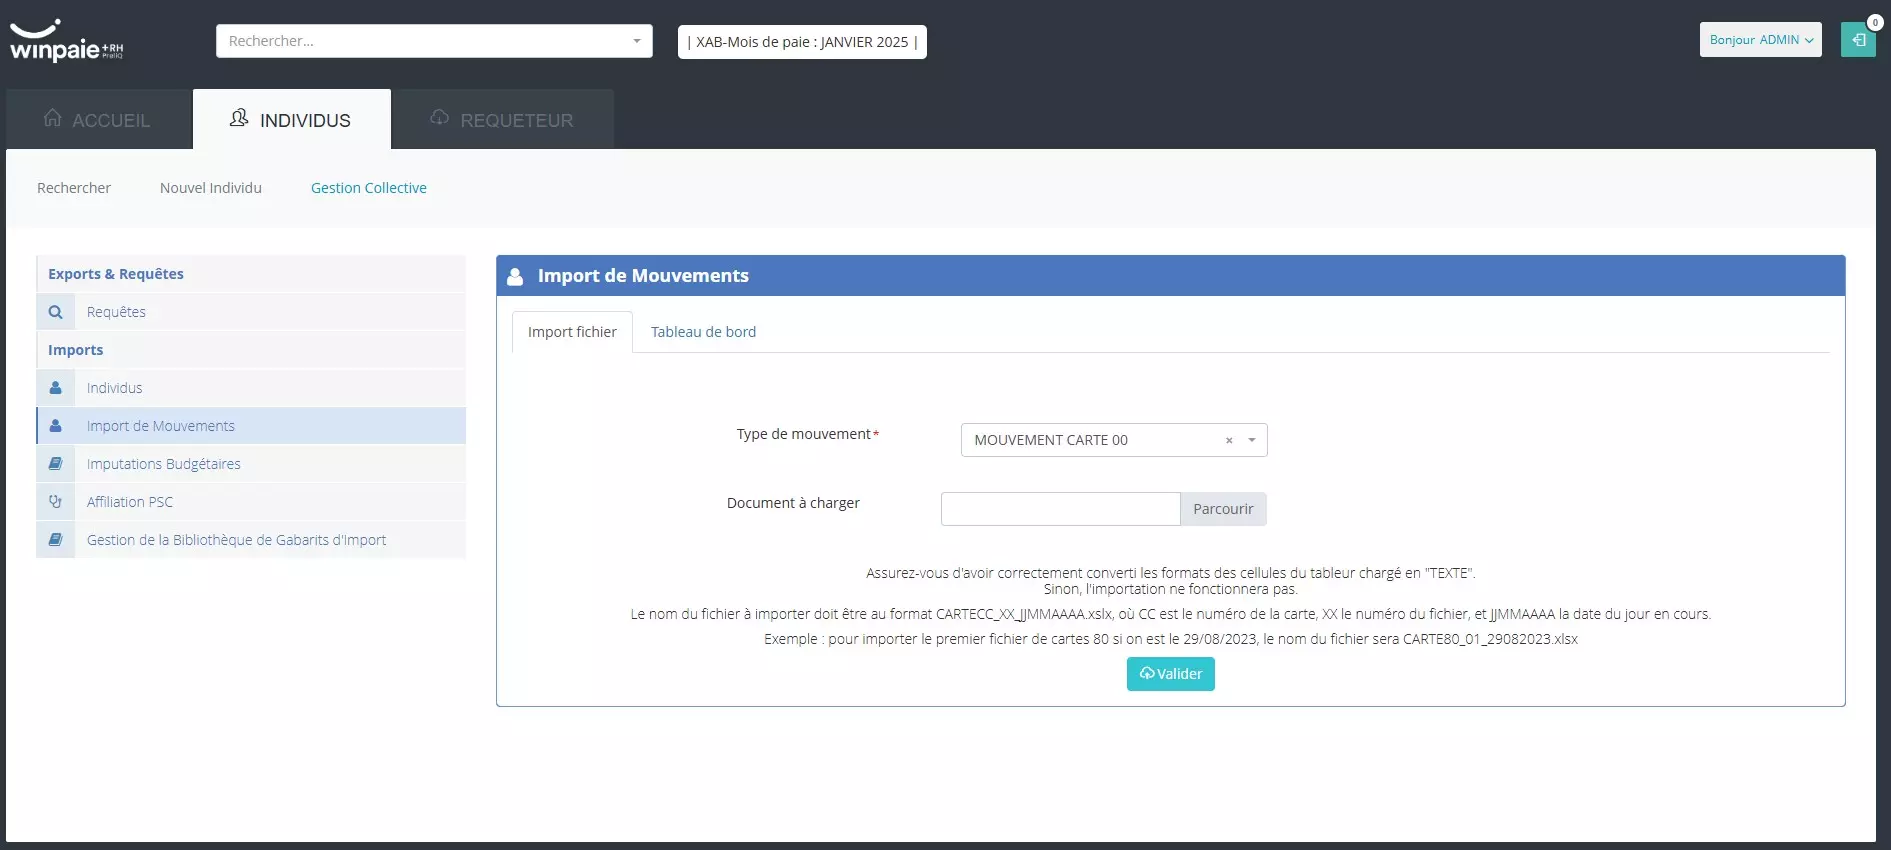The height and width of the screenshot is (850, 1891).
Task: Click the user icon in Import de Mouvements header
Action: pos(515,277)
